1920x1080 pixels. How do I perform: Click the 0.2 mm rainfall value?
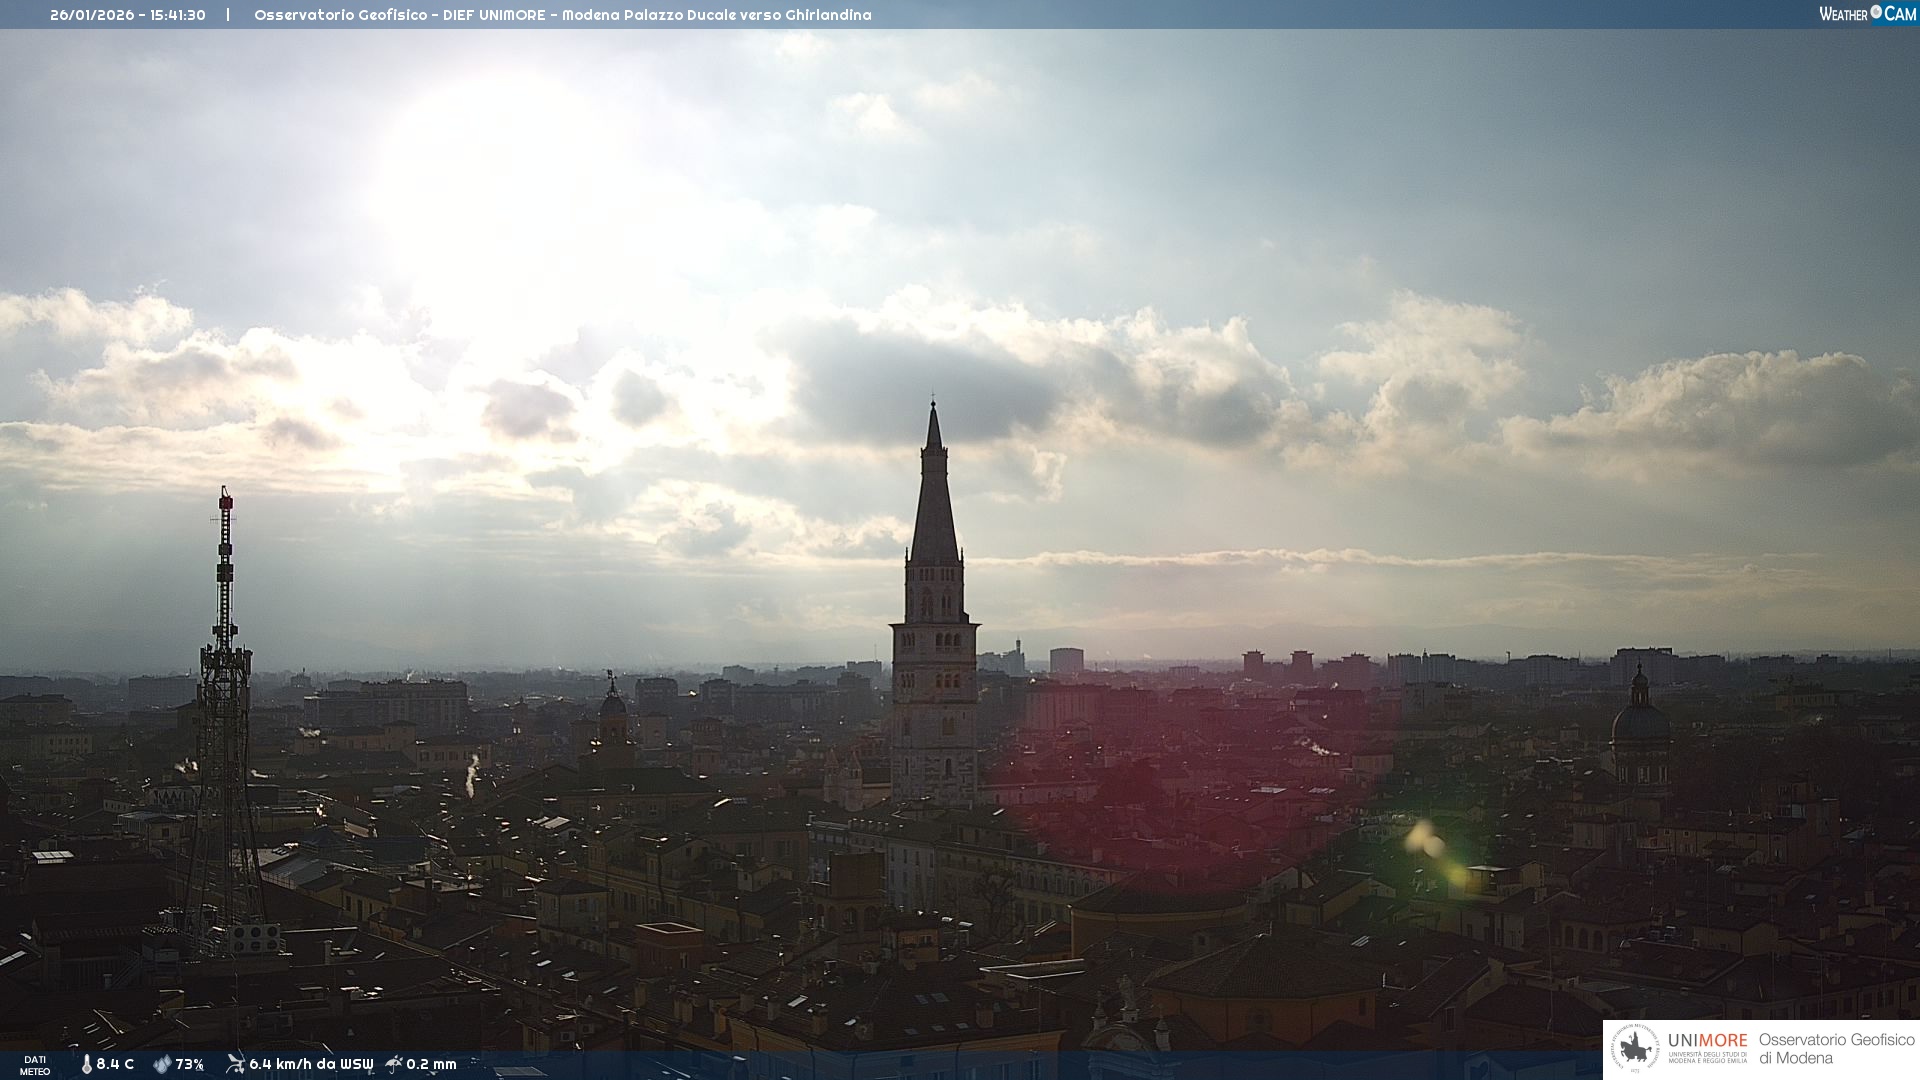pos(431,1064)
